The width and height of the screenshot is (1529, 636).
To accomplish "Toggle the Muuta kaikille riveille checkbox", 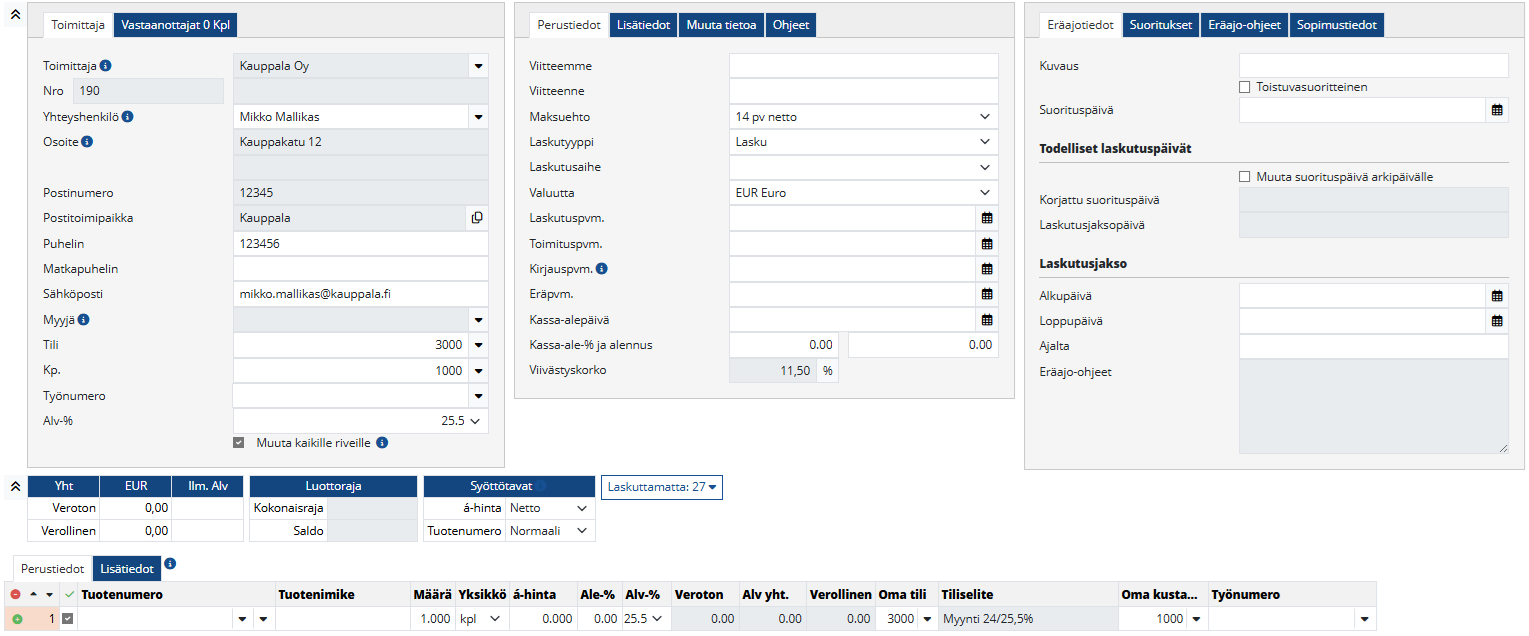I will (x=238, y=442).
